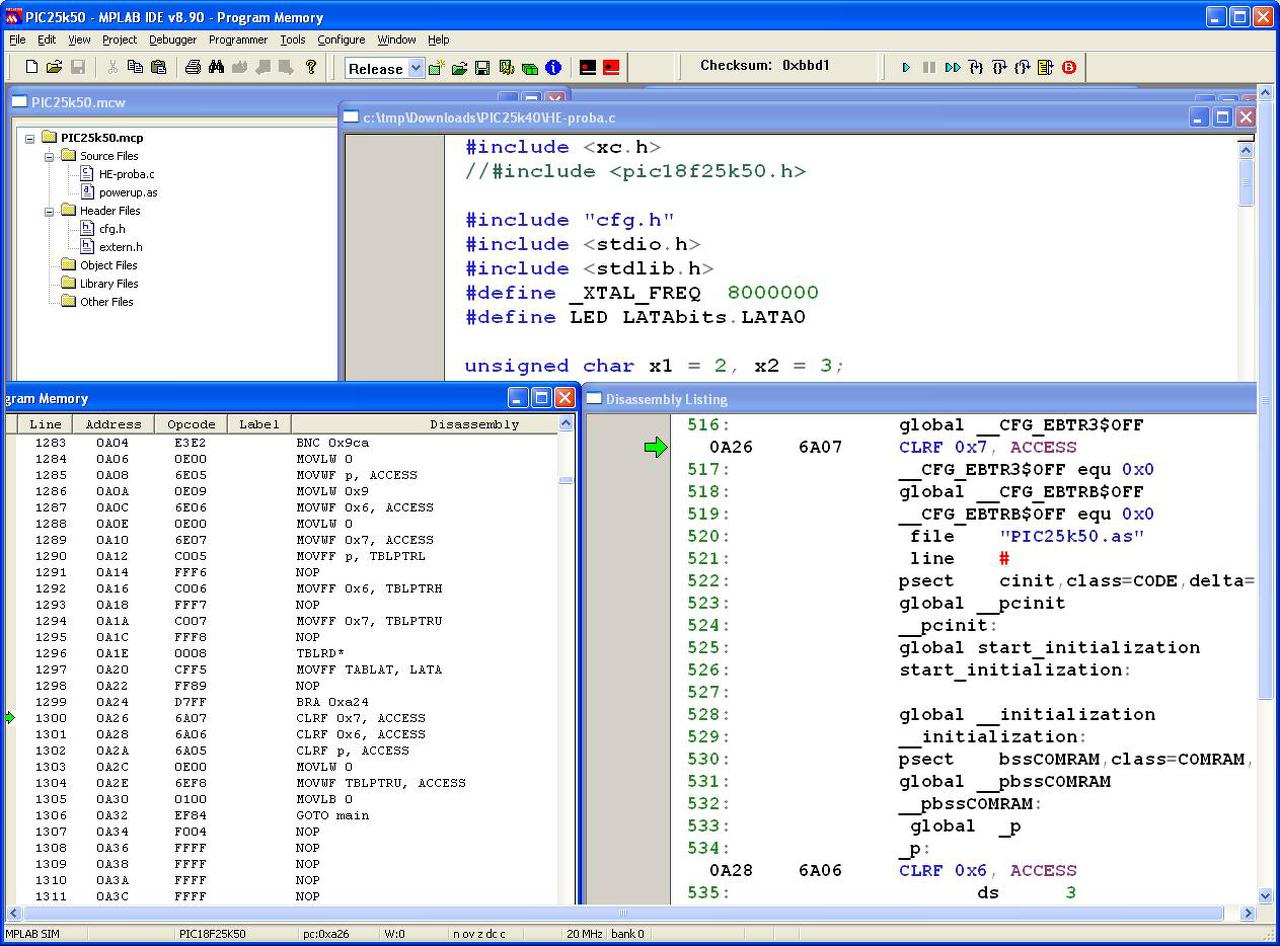
Task: Run the program with the play icon
Action: [906, 68]
